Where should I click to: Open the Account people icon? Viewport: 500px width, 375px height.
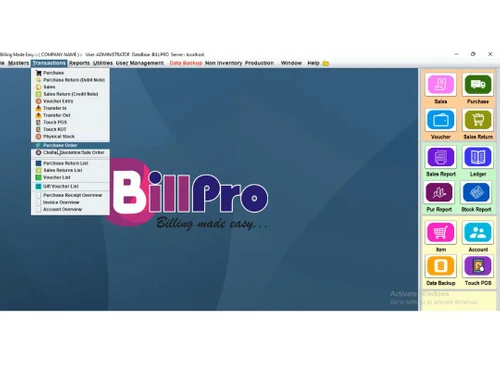coord(478,232)
